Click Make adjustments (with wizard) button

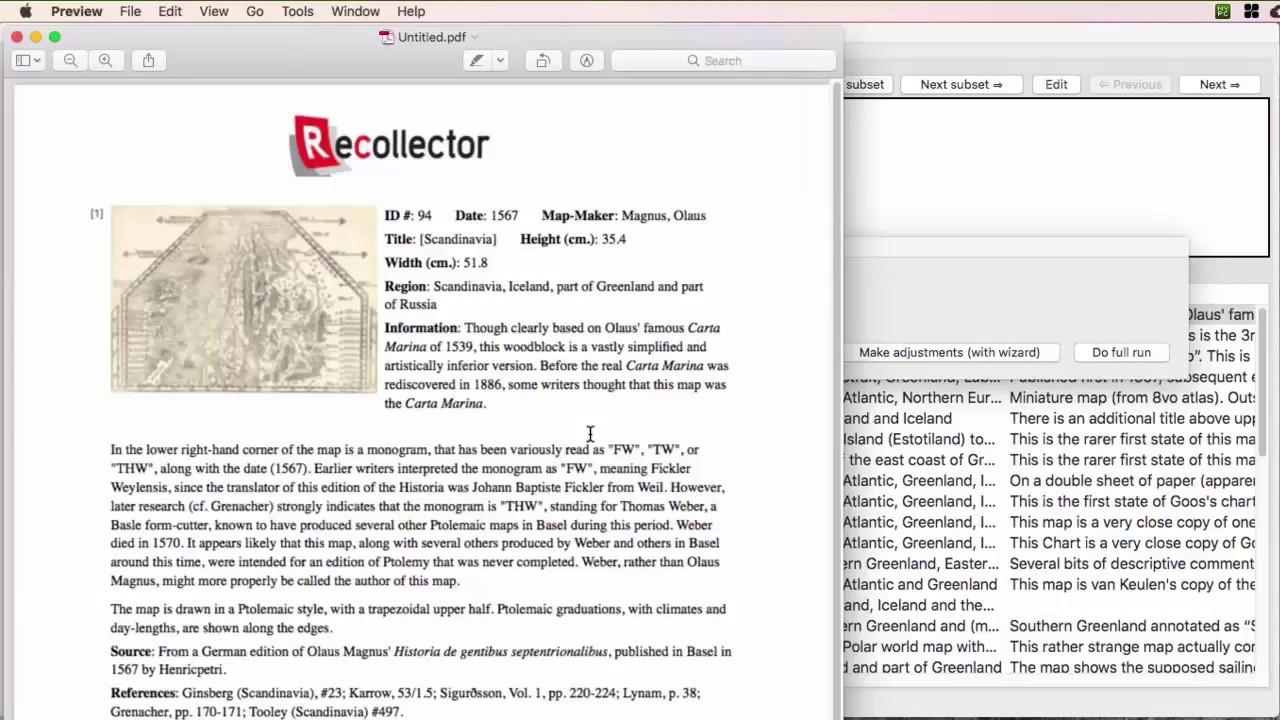point(949,352)
